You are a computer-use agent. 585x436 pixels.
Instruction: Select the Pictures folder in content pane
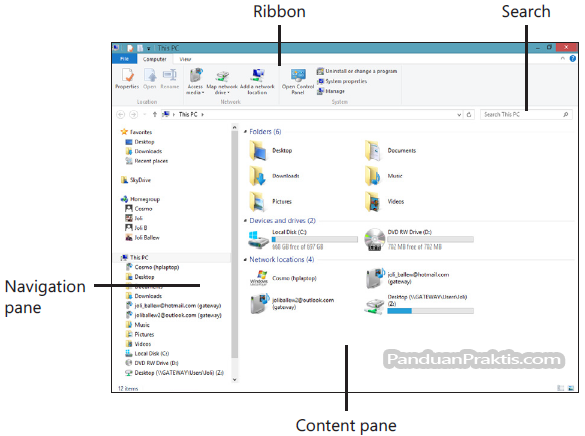click(270, 201)
